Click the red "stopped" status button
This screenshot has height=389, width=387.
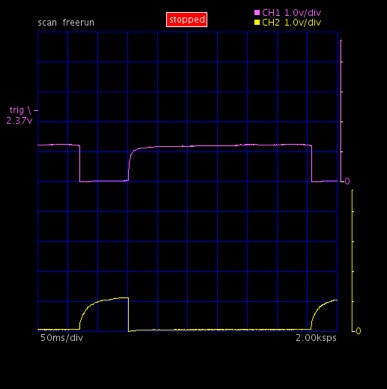187,20
